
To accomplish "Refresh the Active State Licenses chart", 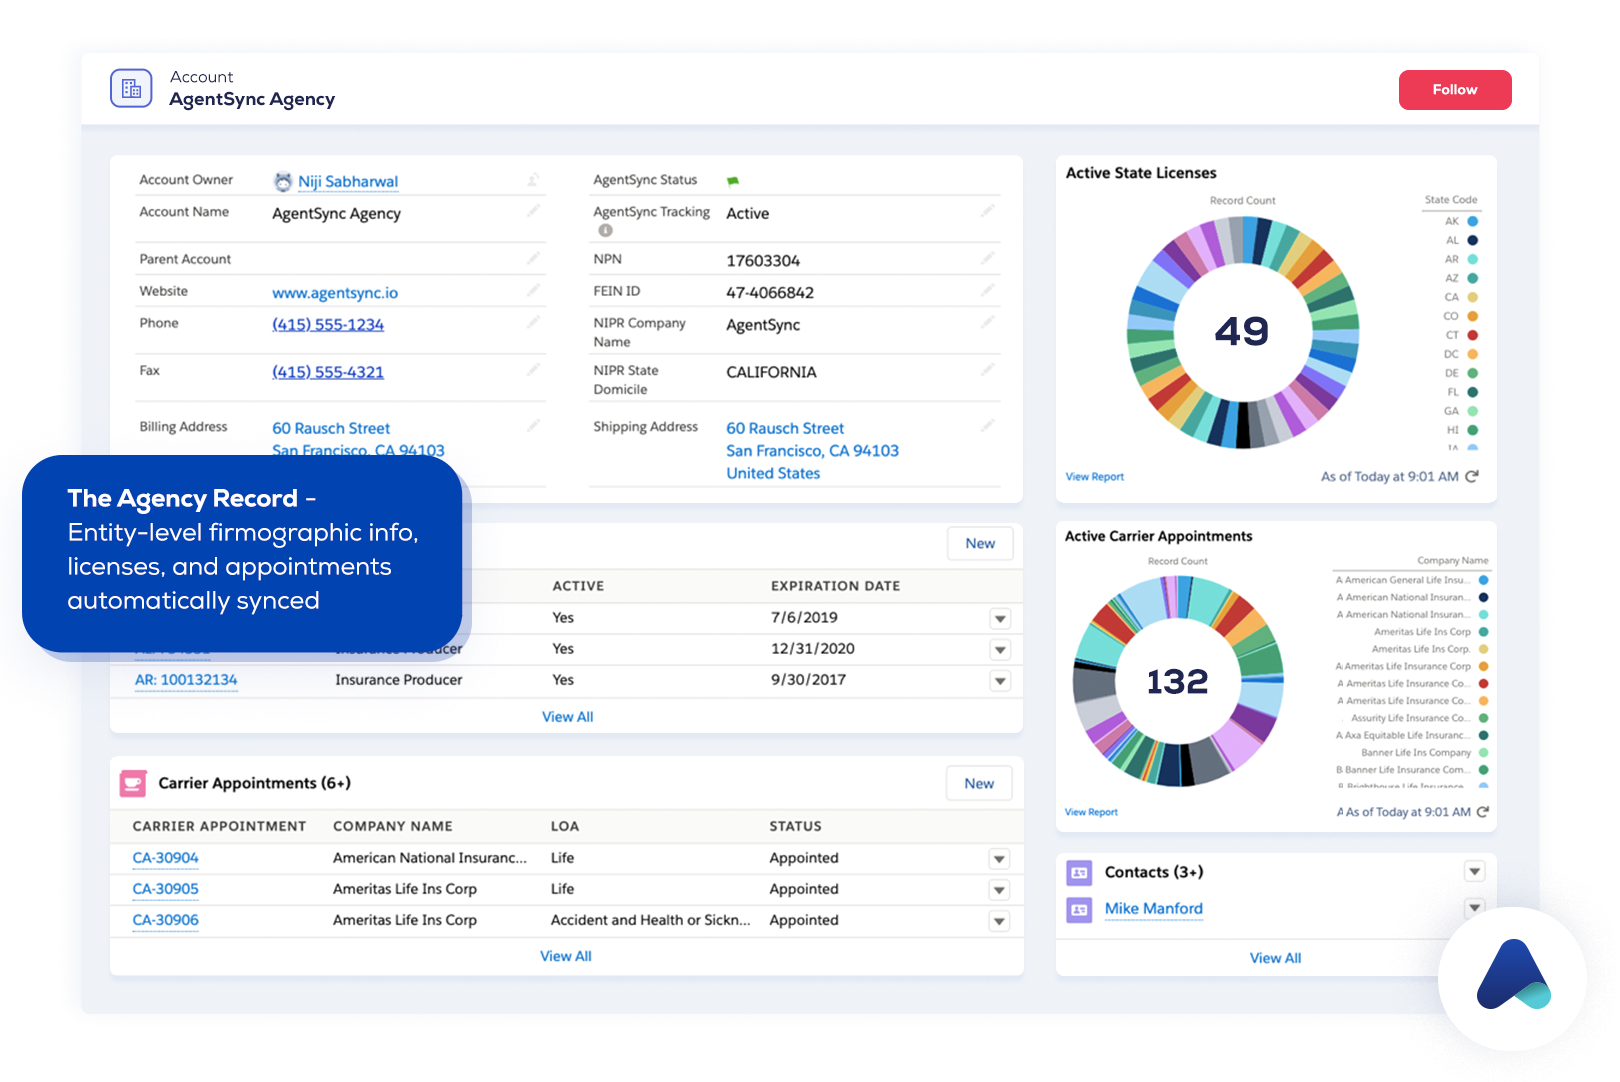I will pos(1472,477).
